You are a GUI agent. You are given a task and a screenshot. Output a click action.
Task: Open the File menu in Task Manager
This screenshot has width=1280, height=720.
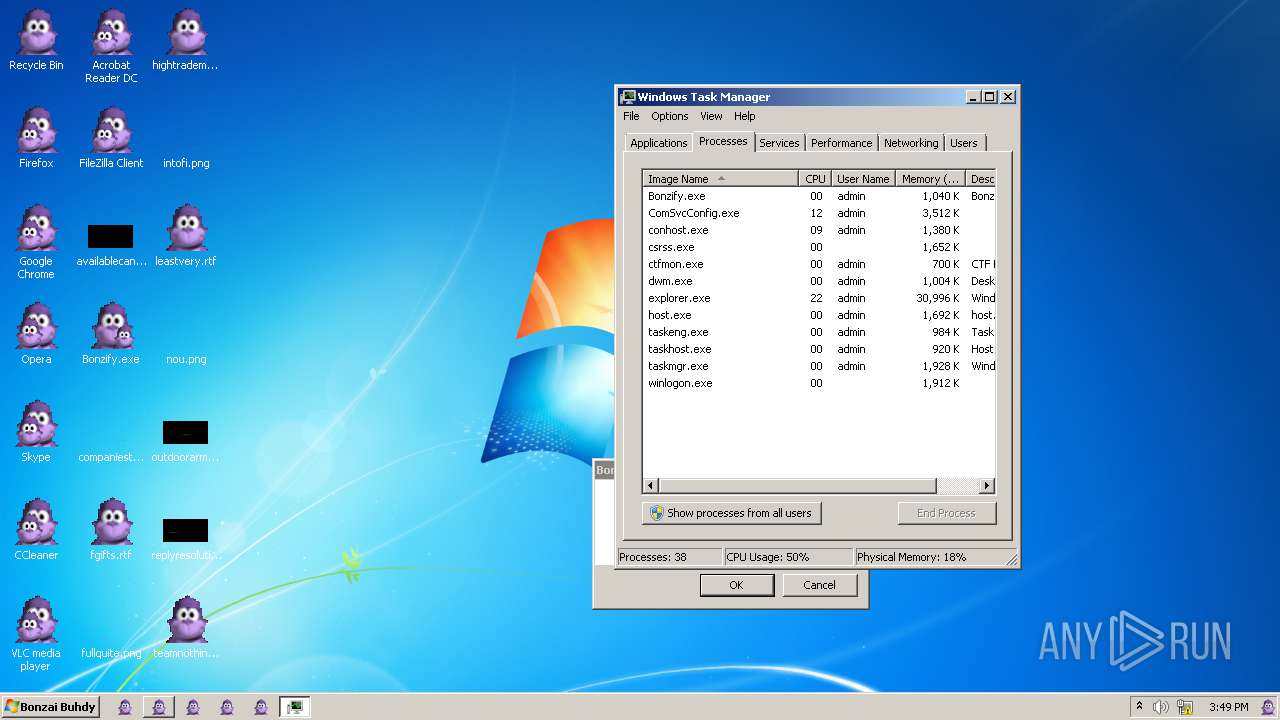tap(631, 116)
